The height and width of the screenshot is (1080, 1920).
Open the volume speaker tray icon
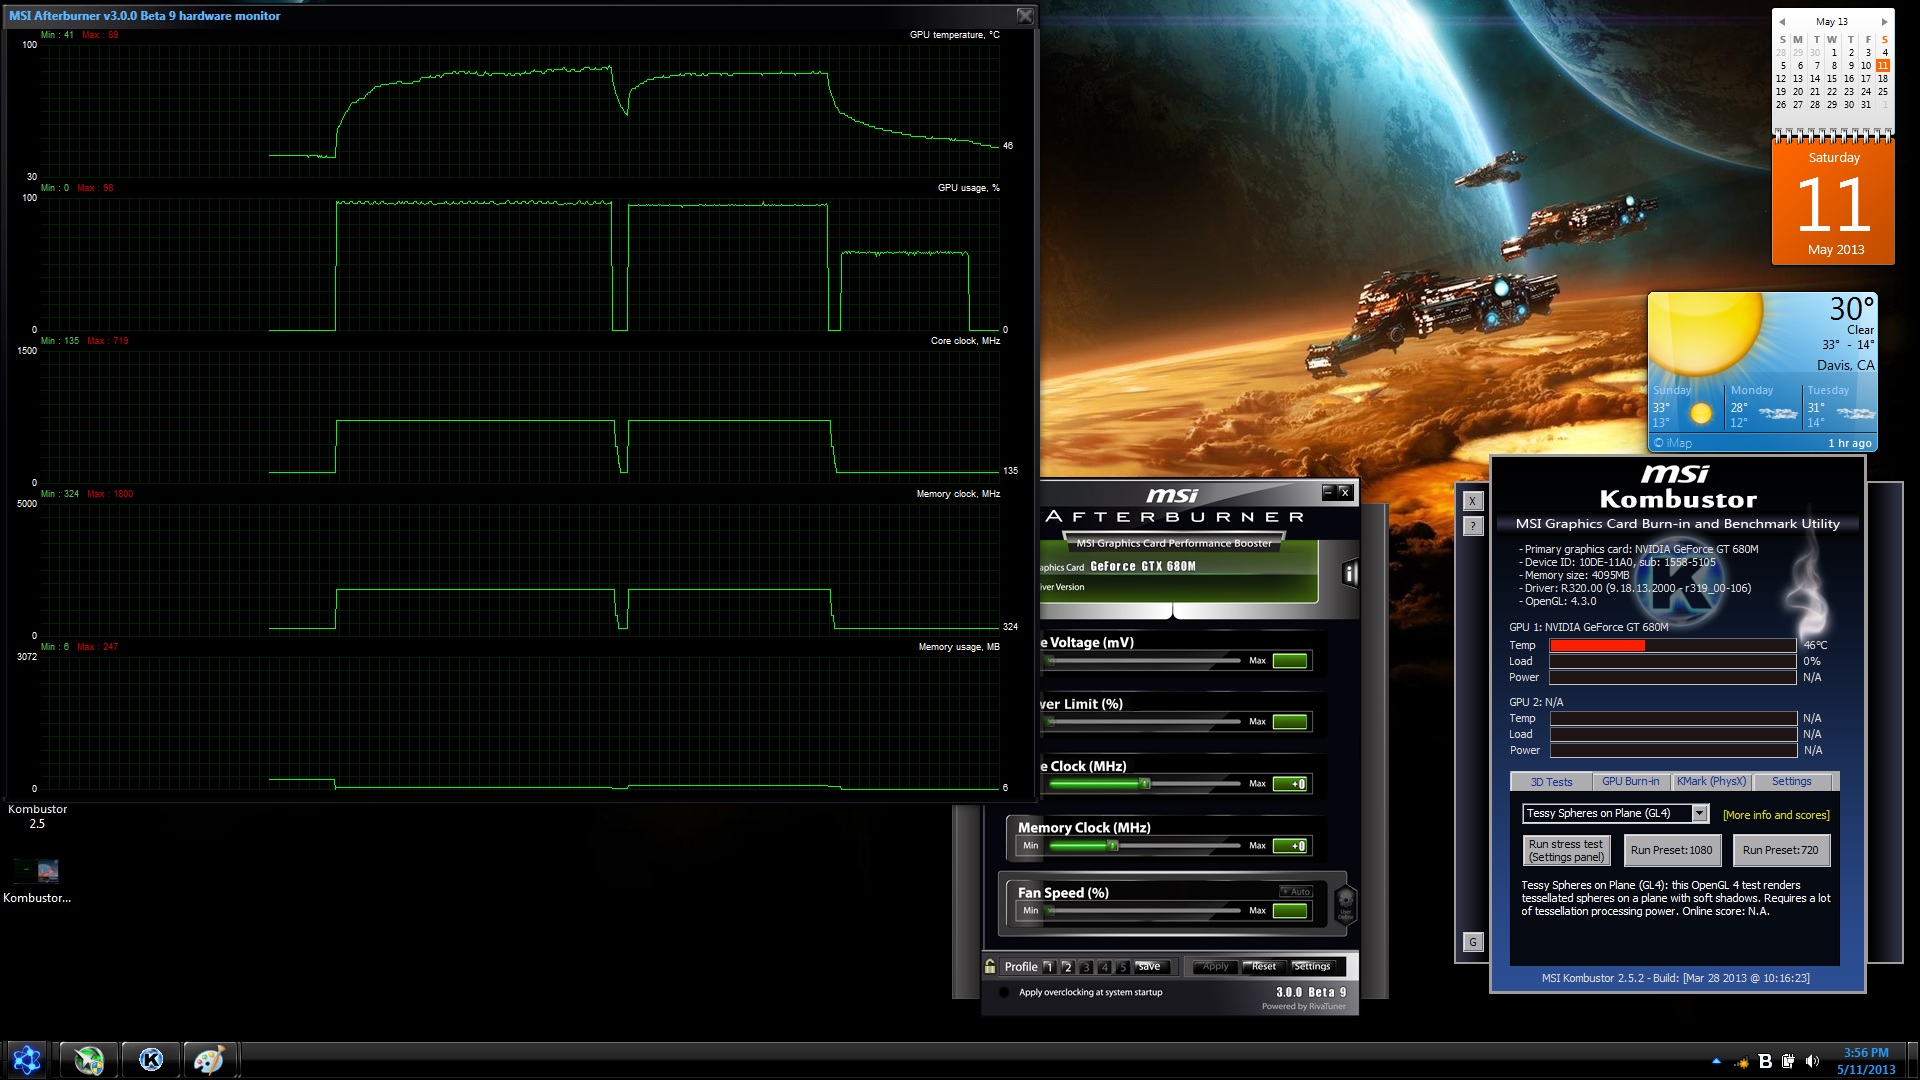click(x=1812, y=1061)
